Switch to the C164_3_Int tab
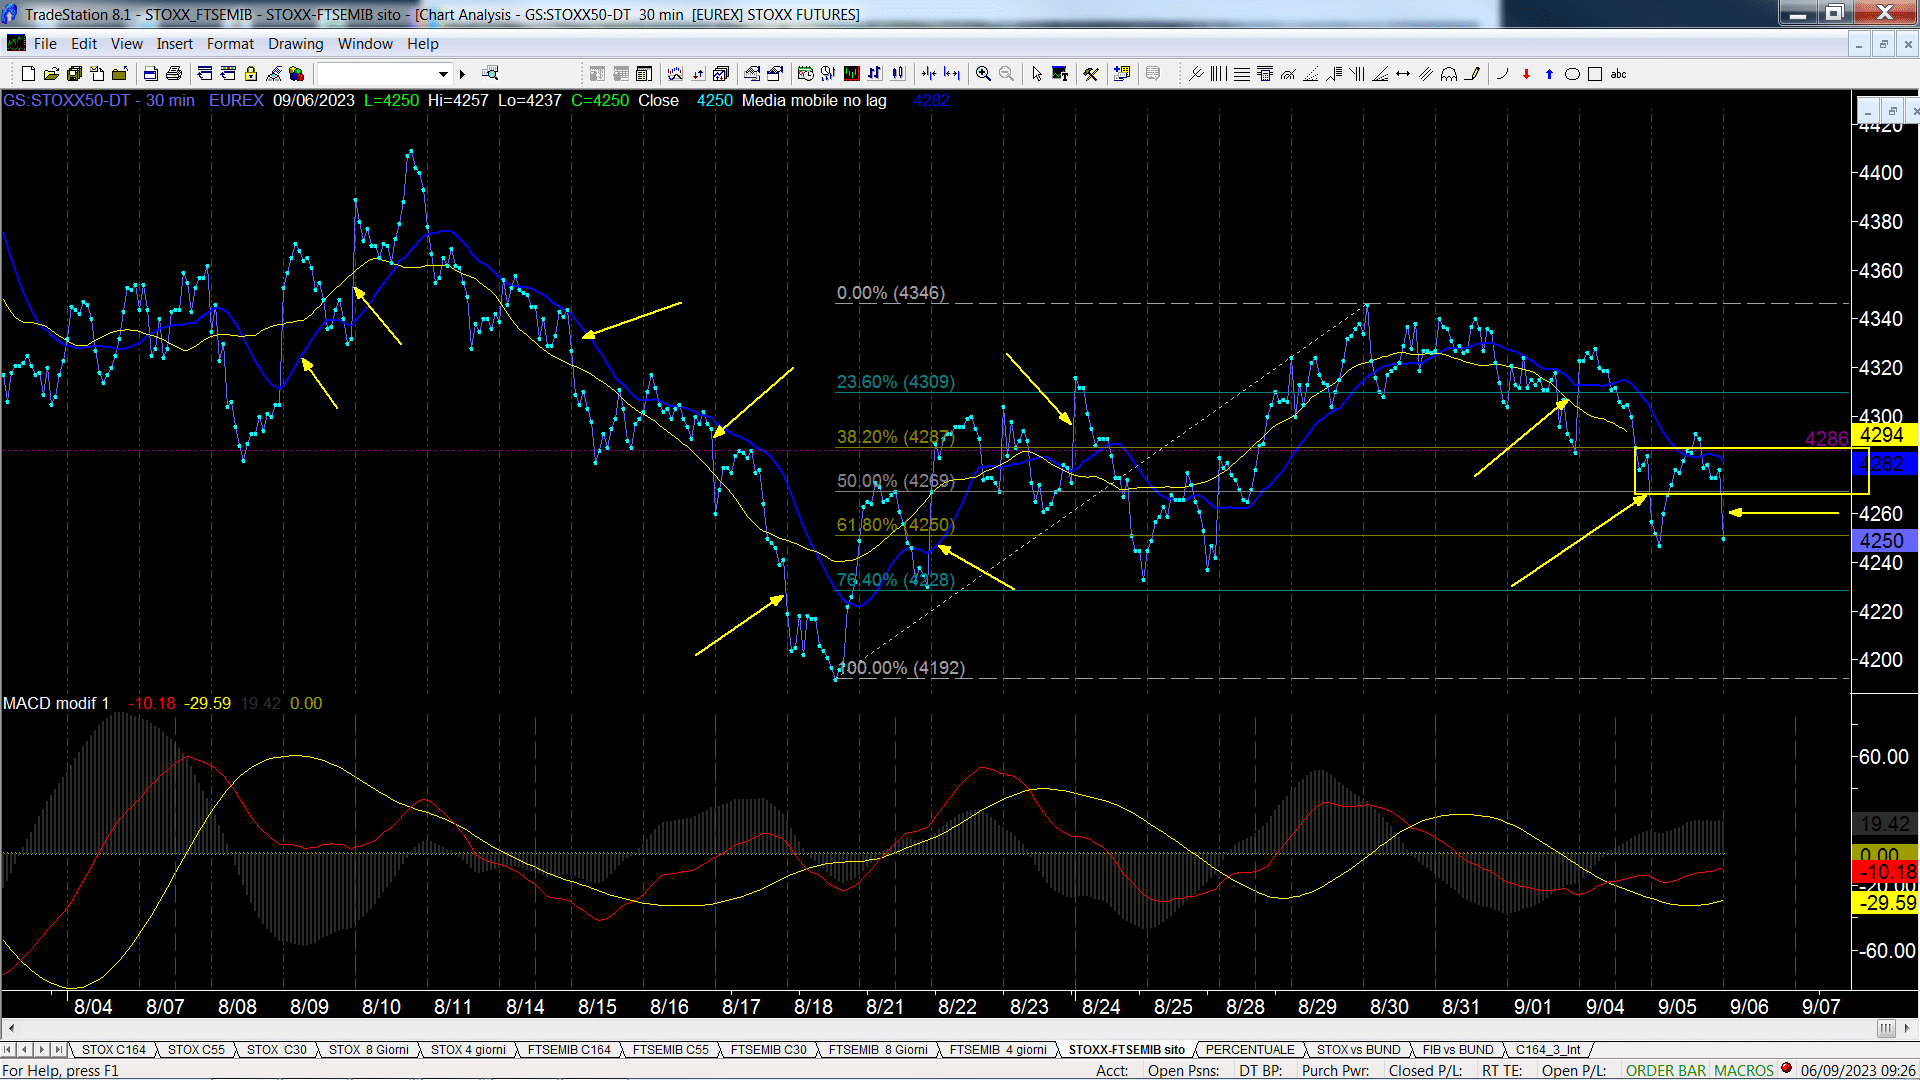Image resolution: width=1920 pixels, height=1080 pixels. [x=1548, y=1049]
